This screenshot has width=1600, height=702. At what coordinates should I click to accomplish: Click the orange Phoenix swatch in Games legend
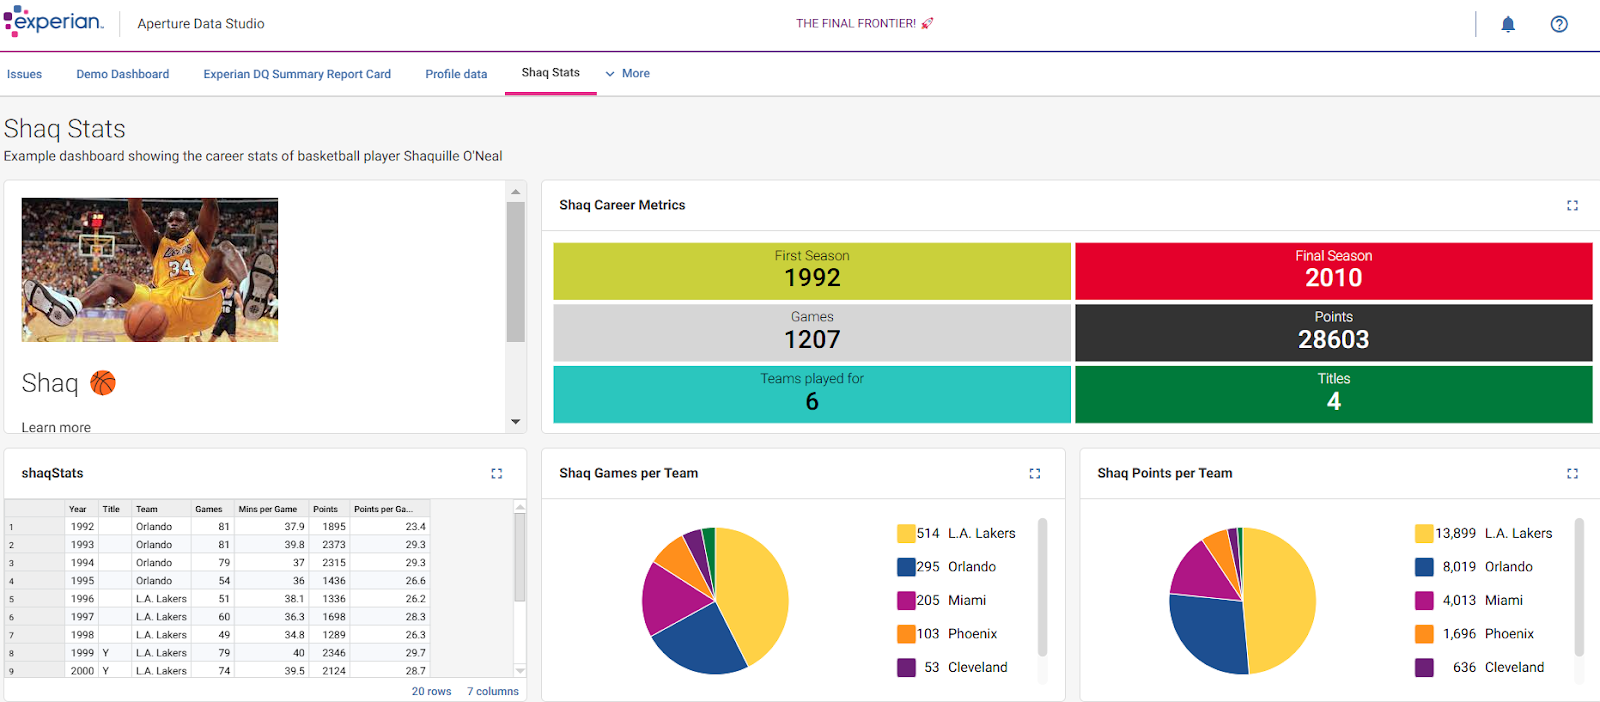point(906,634)
